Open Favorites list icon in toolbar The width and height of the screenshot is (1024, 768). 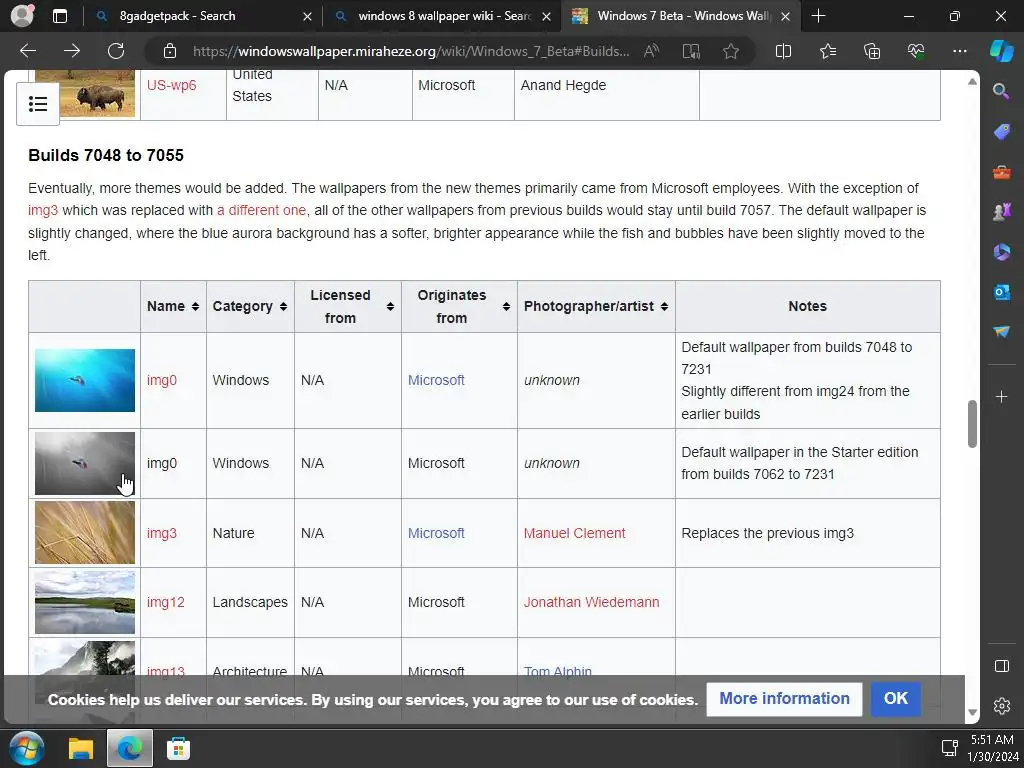pyautogui.click(x=827, y=51)
